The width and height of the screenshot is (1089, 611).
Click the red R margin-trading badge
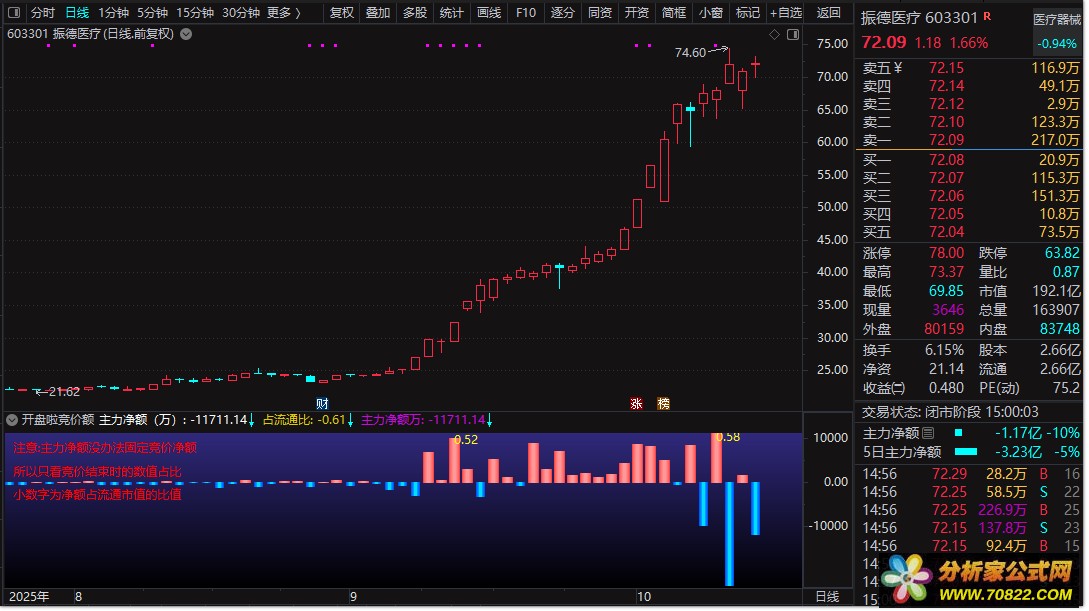pyautogui.click(x=987, y=16)
